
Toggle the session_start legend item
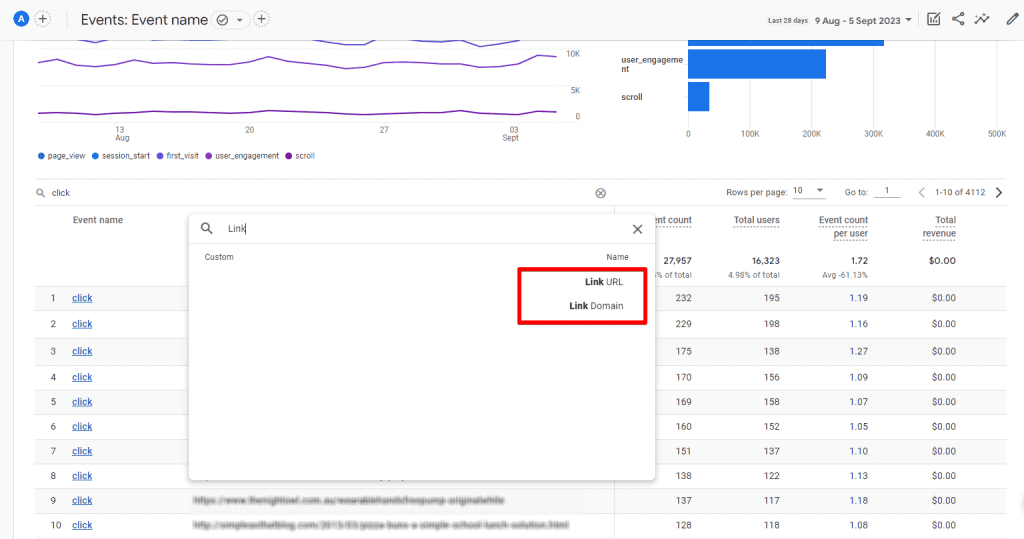(121, 156)
